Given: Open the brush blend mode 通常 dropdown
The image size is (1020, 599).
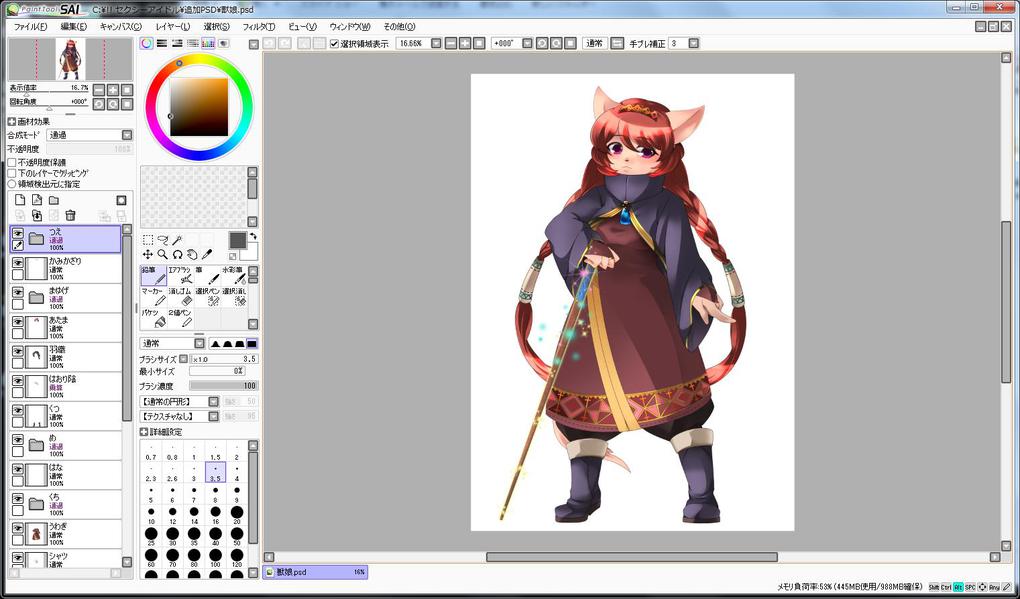Looking at the screenshot, I should click(x=199, y=343).
